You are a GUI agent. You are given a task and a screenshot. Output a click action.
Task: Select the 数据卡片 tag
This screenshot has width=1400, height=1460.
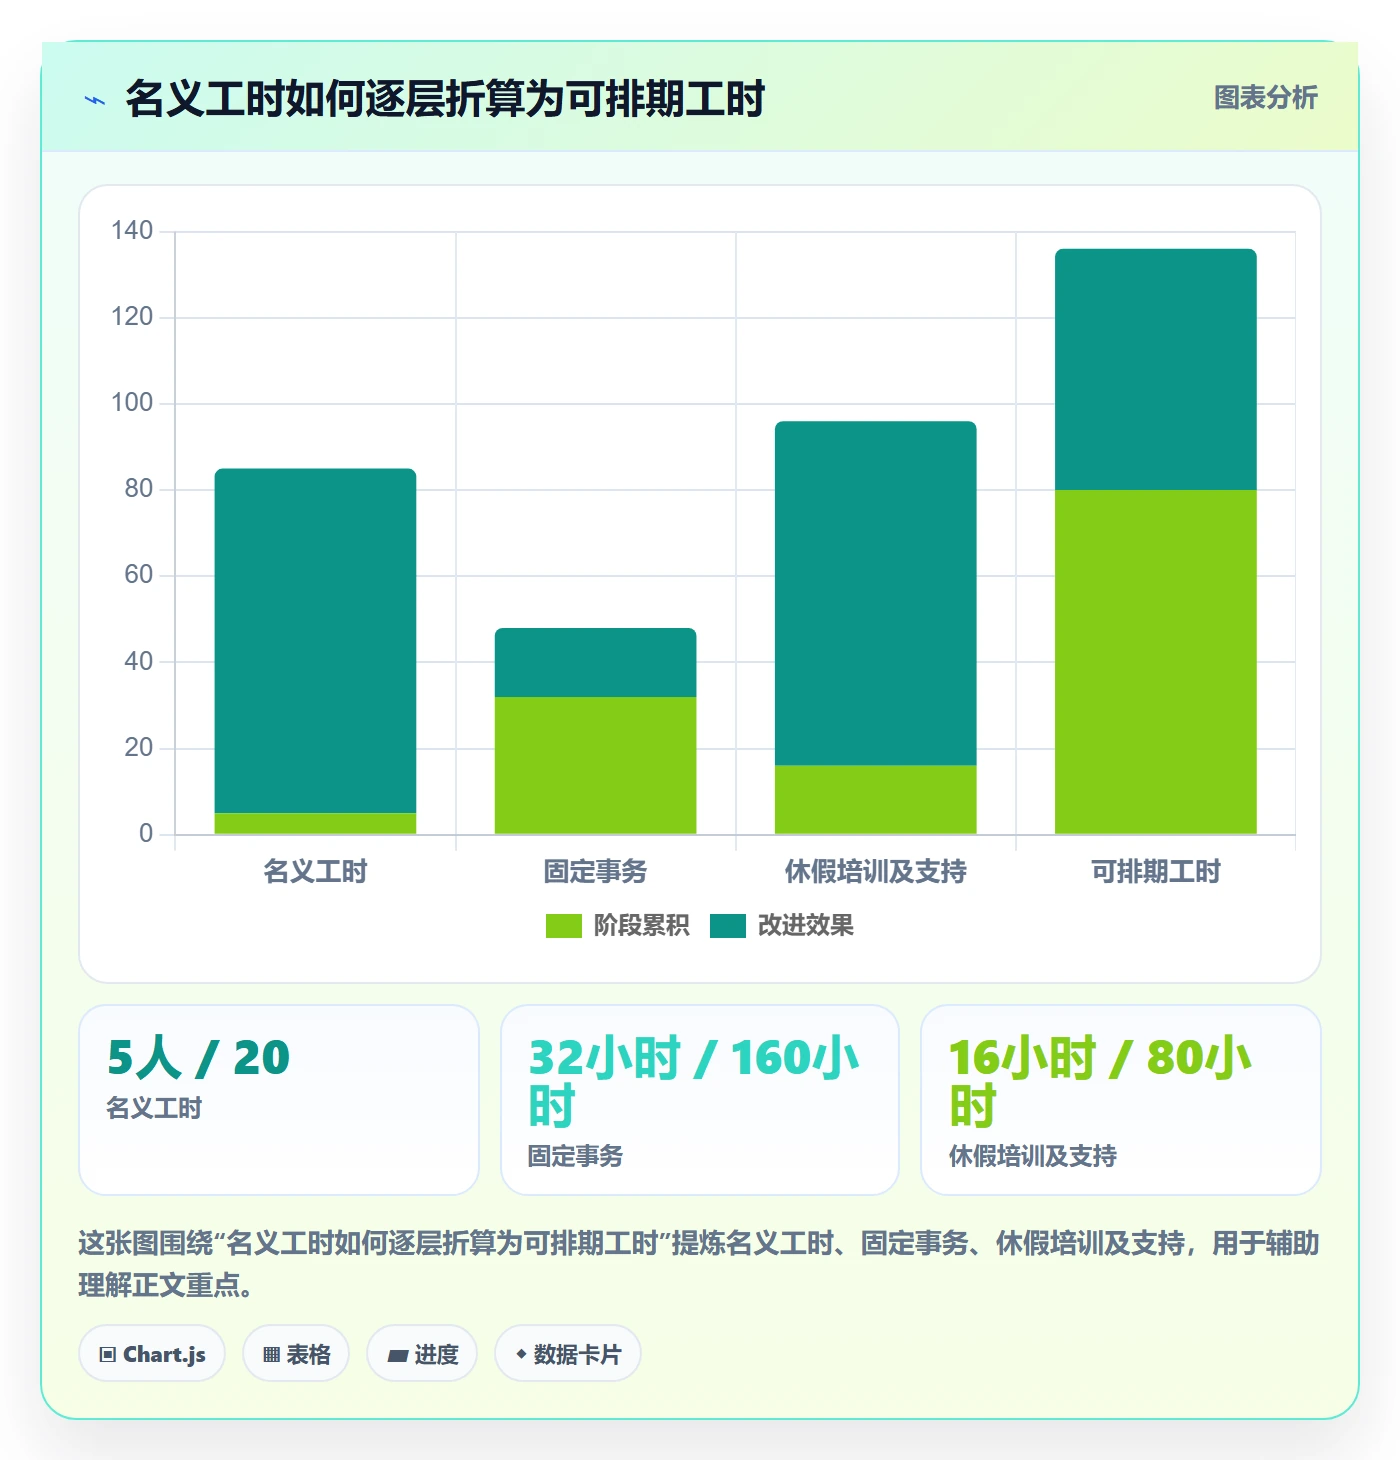[568, 1354]
